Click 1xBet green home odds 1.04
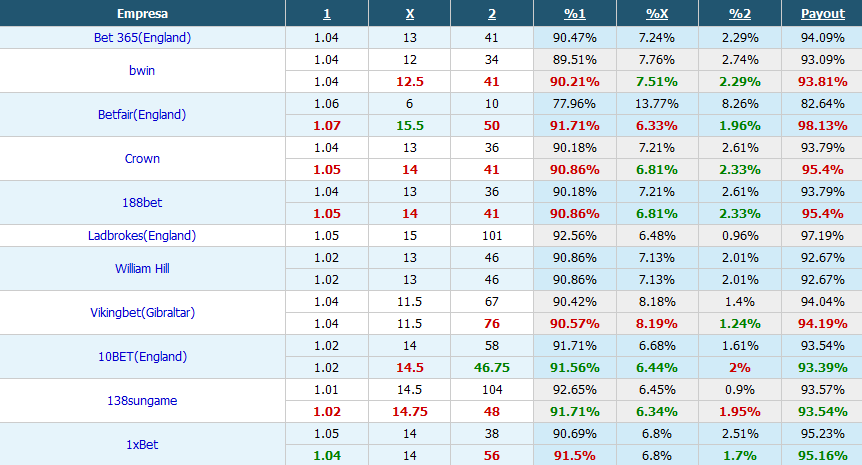Viewport: 862px width, 465px height. pos(327,456)
